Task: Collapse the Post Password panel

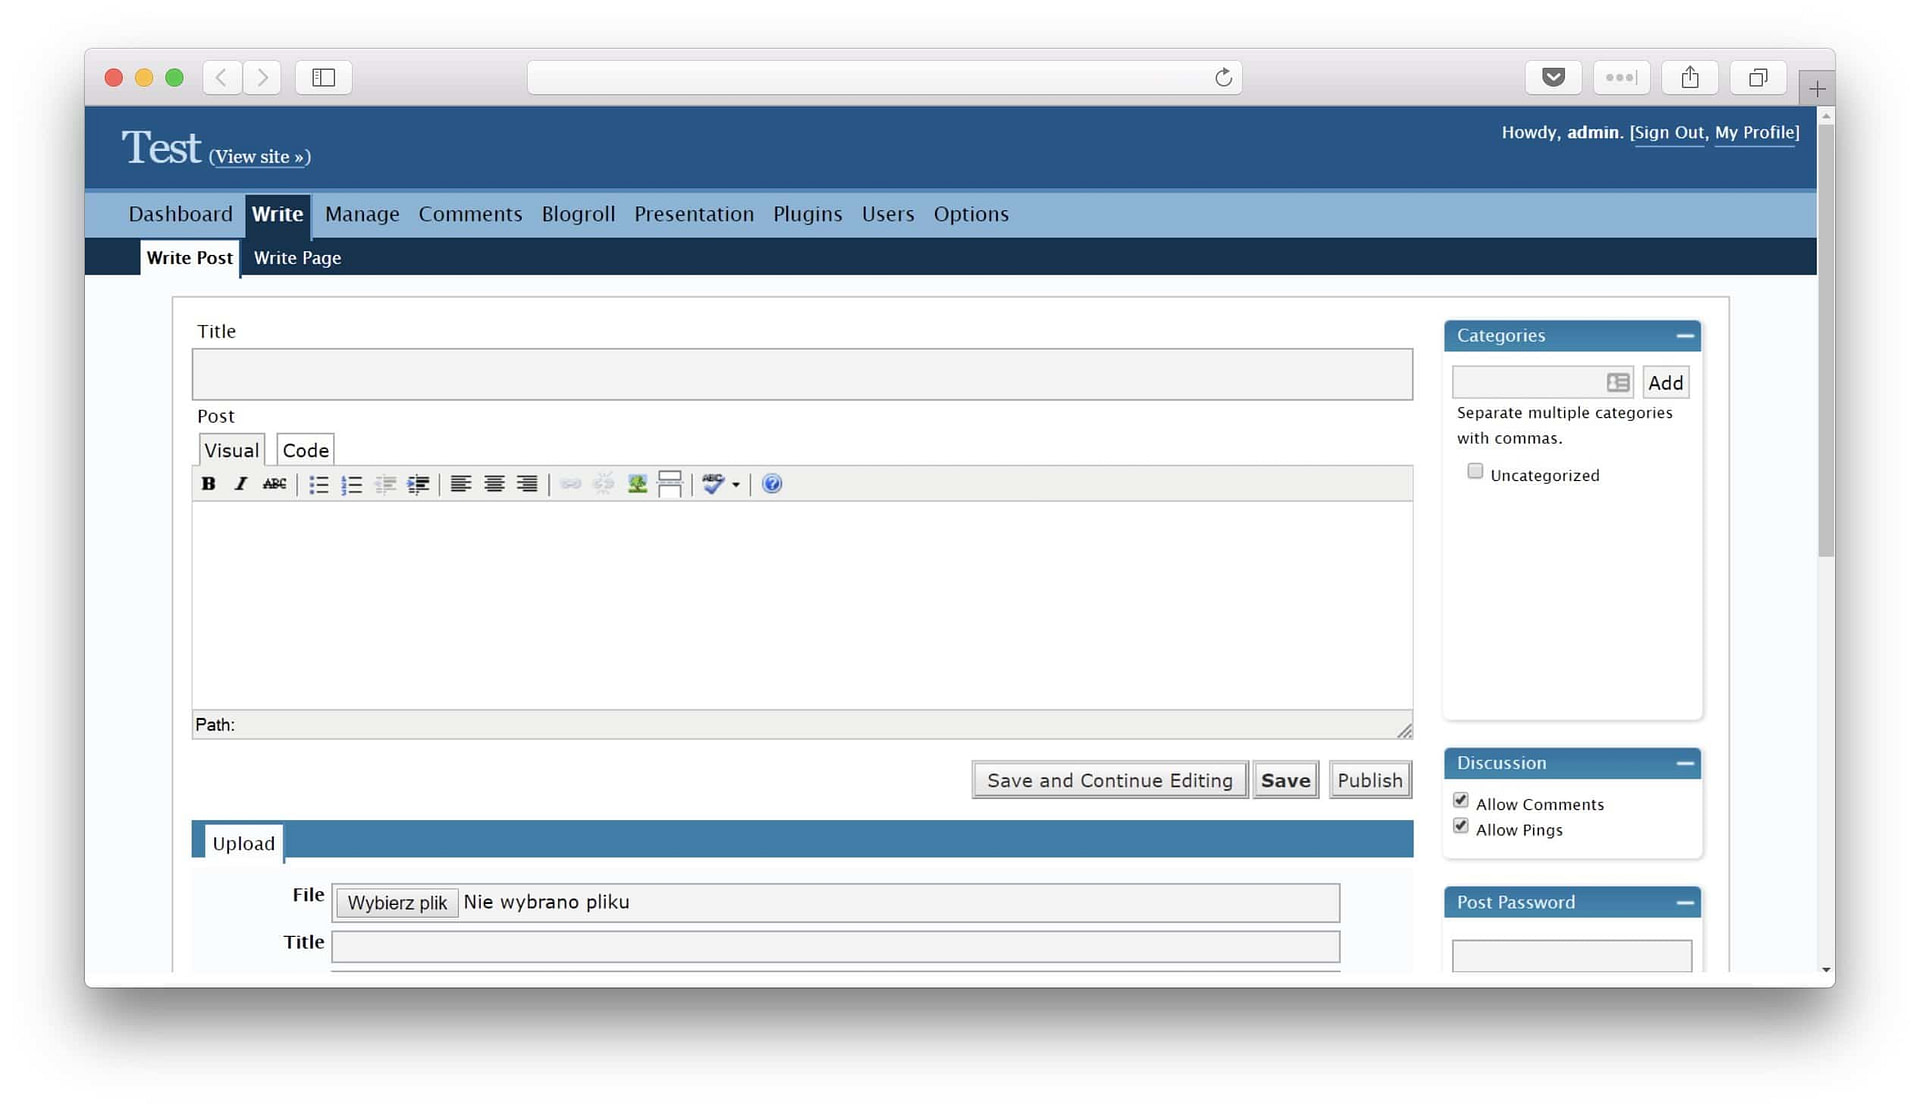Action: tap(1685, 903)
